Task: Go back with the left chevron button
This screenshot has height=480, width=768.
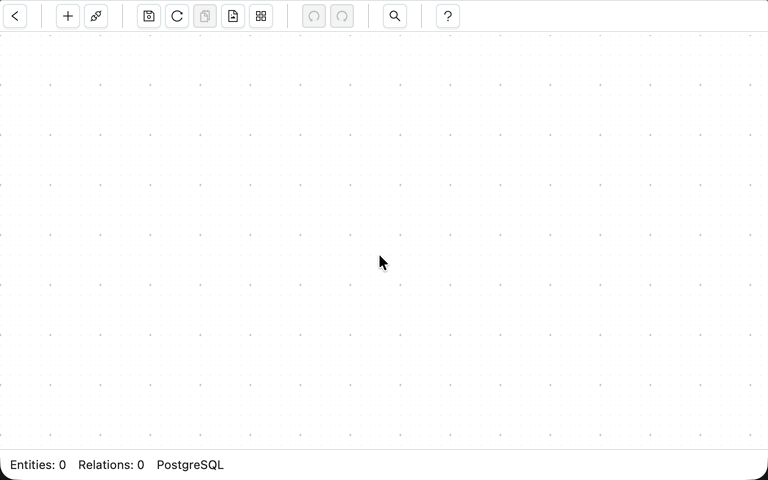Action: 15,16
